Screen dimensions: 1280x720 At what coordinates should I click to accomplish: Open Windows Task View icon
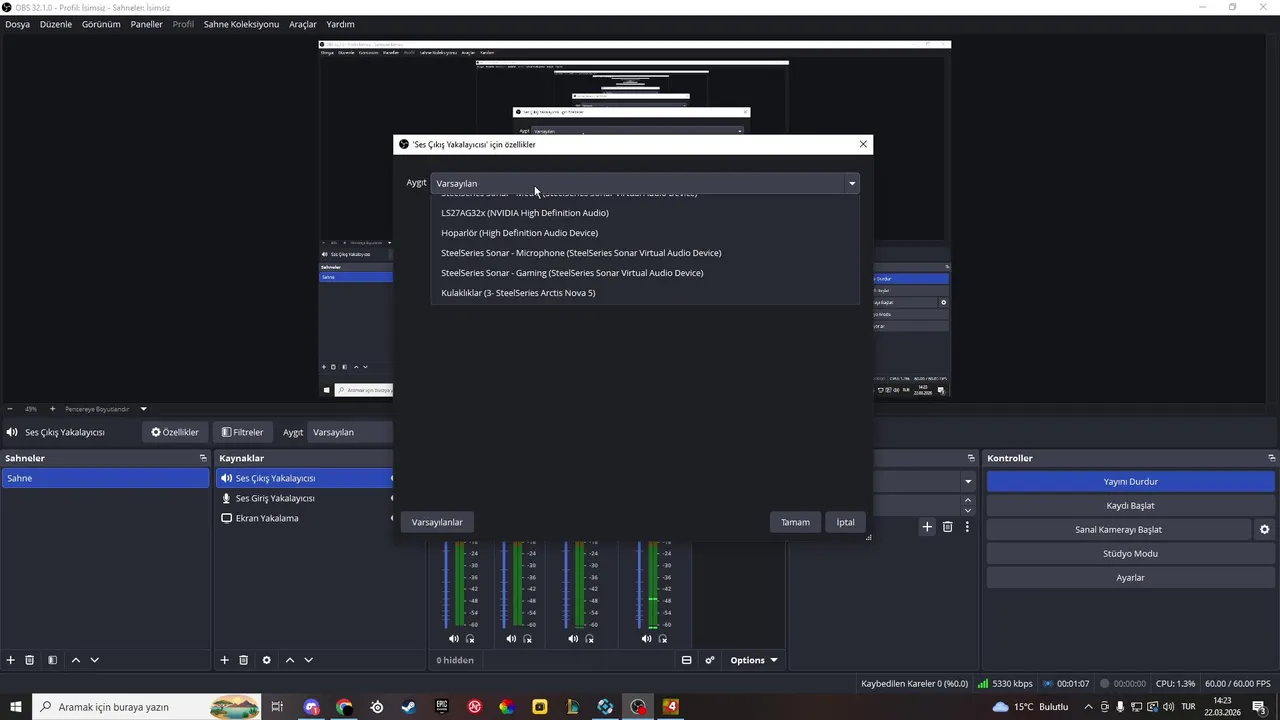pyautogui.click(x=278, y=707)
